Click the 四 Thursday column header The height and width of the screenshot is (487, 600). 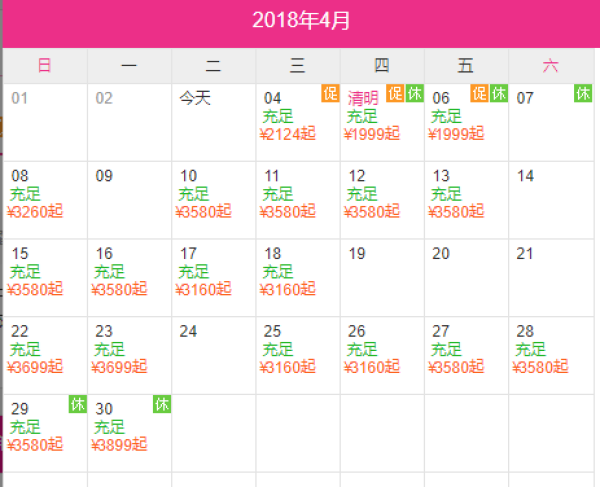point(382,66)
